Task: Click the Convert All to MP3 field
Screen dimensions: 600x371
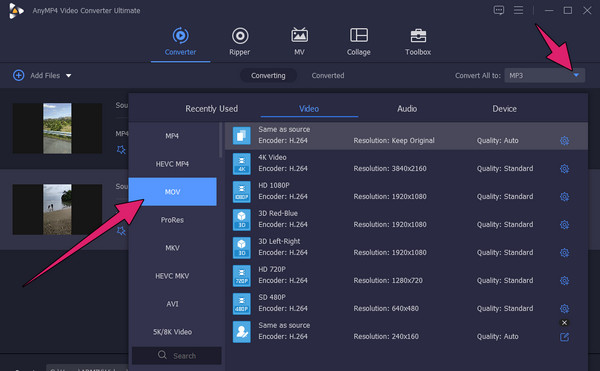Action: [545, 75]
